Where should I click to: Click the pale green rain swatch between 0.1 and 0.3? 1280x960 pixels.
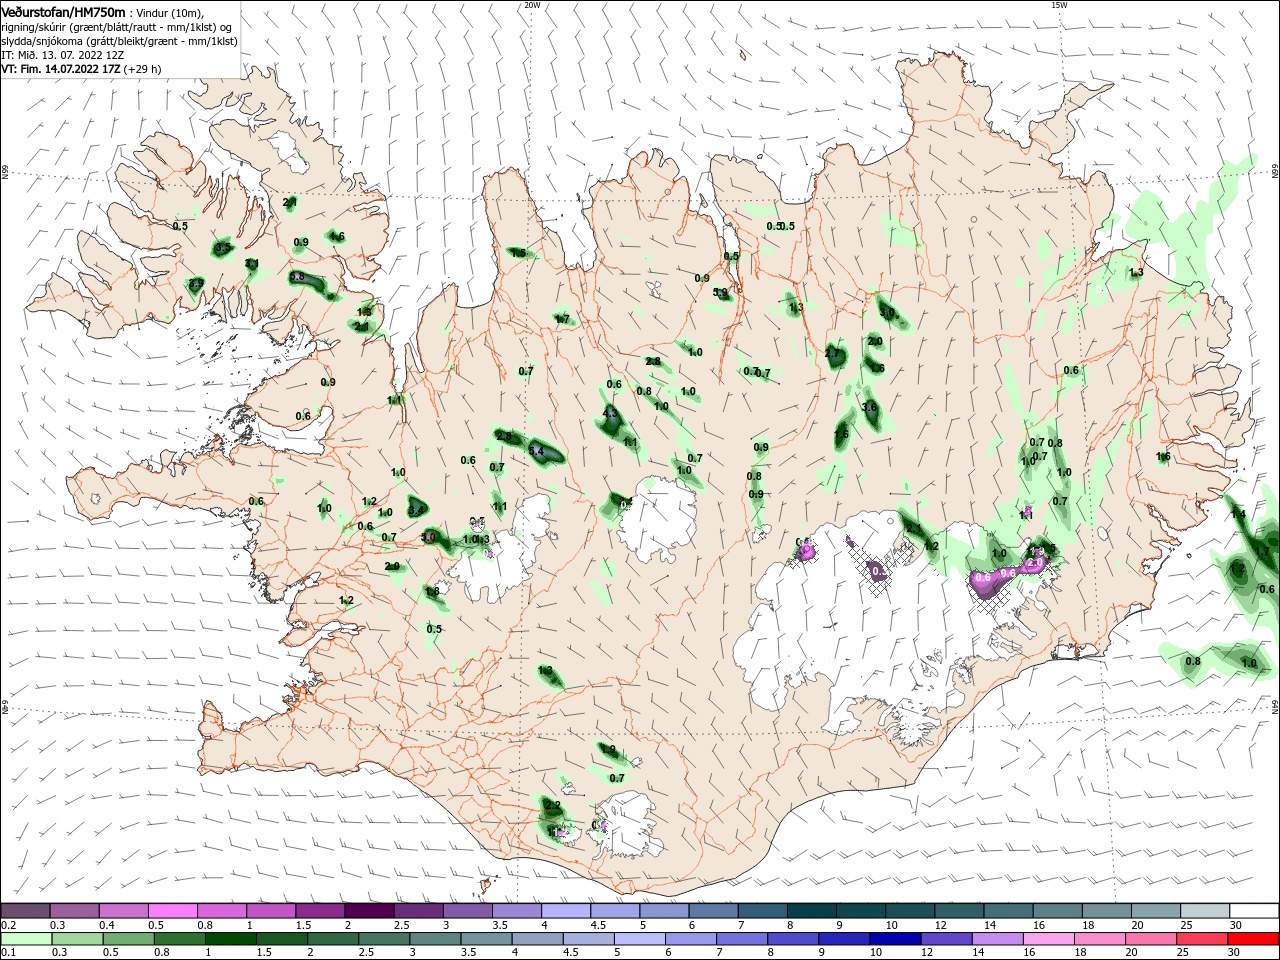pyautogui.click(x=27, y=939)
